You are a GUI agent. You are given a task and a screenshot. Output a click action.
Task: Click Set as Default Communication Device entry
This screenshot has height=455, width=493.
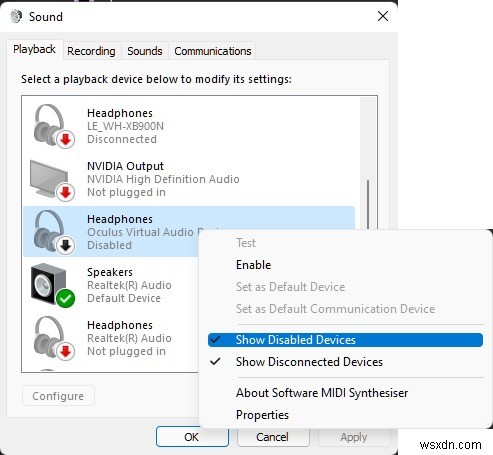pyautogui.click(x=335, y=309)
